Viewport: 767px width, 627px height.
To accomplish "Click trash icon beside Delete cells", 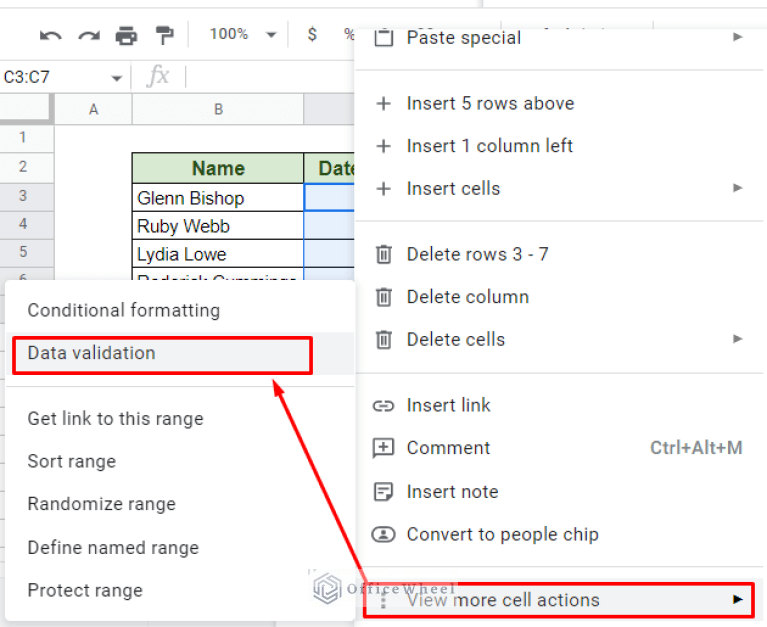I will click(x=384, y=339).
